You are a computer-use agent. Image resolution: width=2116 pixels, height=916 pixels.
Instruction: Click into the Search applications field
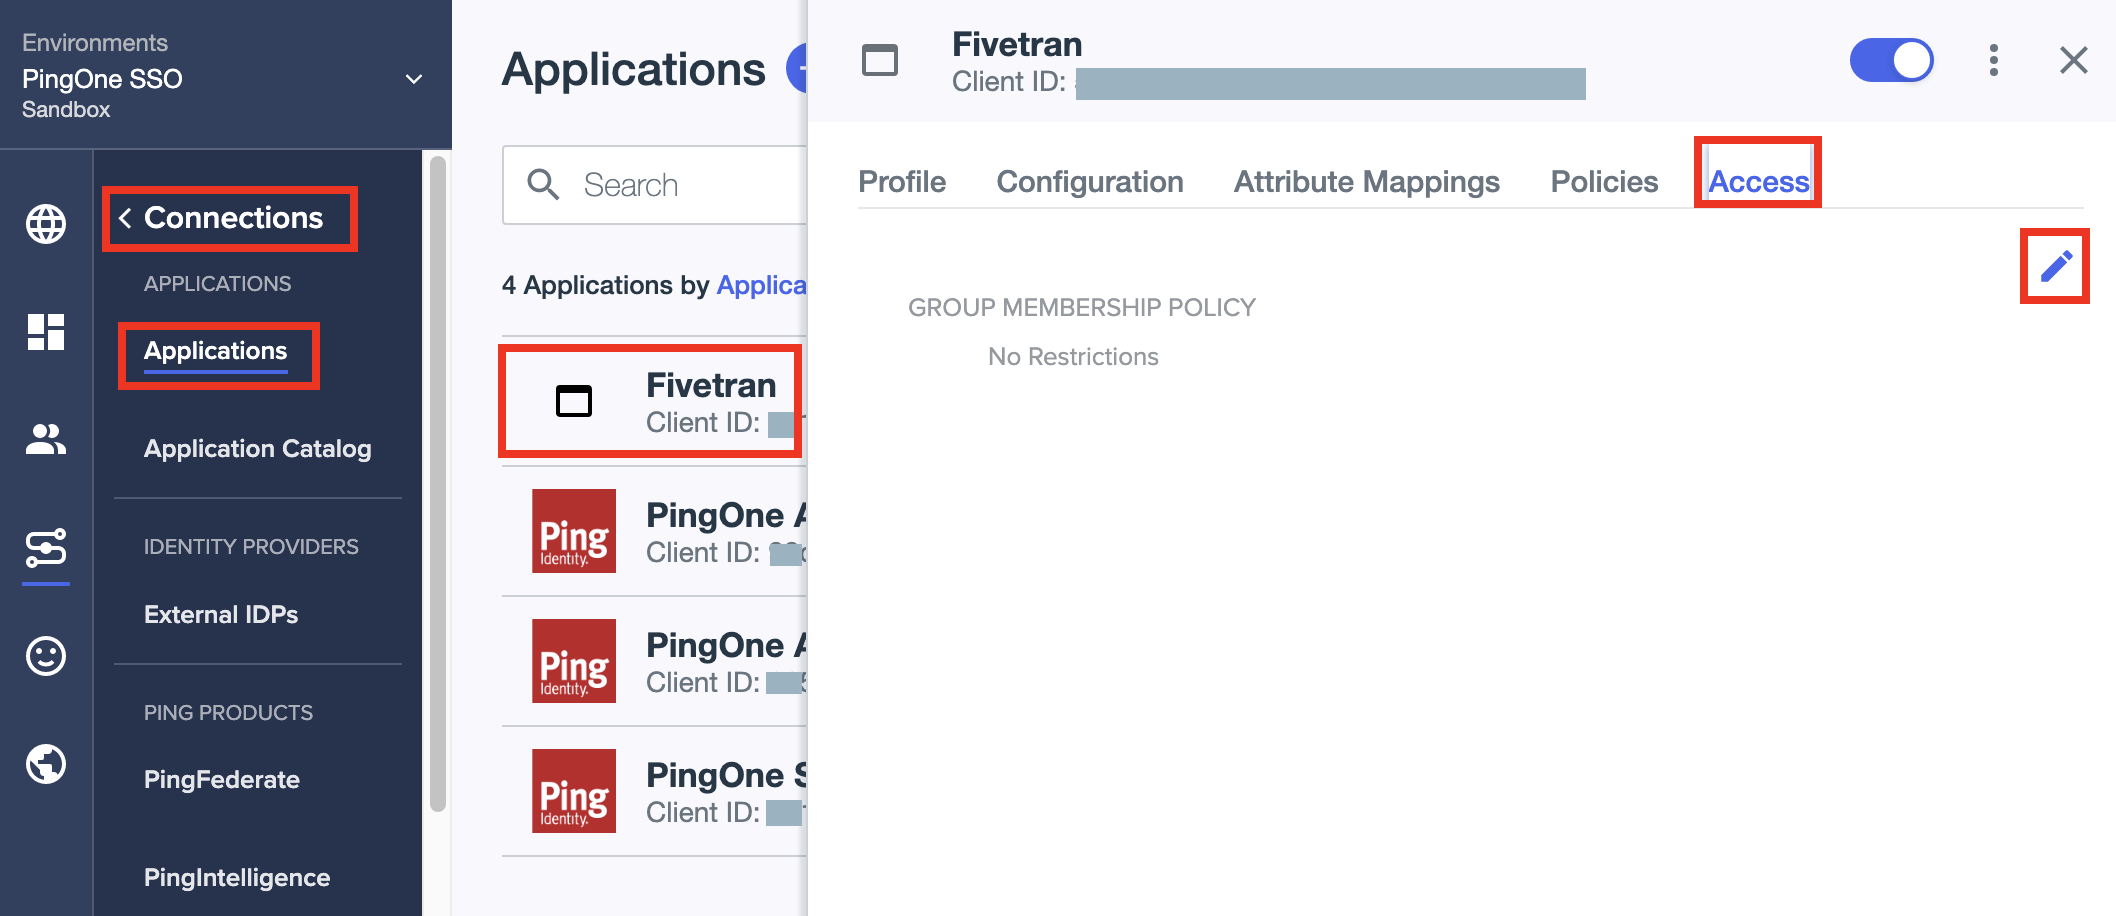coord(655,185)
